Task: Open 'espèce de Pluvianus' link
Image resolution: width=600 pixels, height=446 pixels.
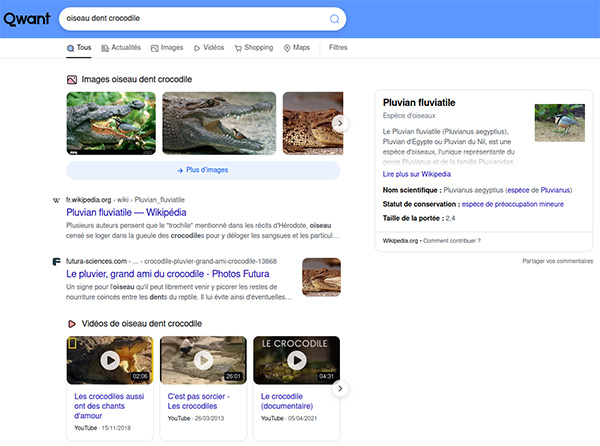Action: (539, 190)
